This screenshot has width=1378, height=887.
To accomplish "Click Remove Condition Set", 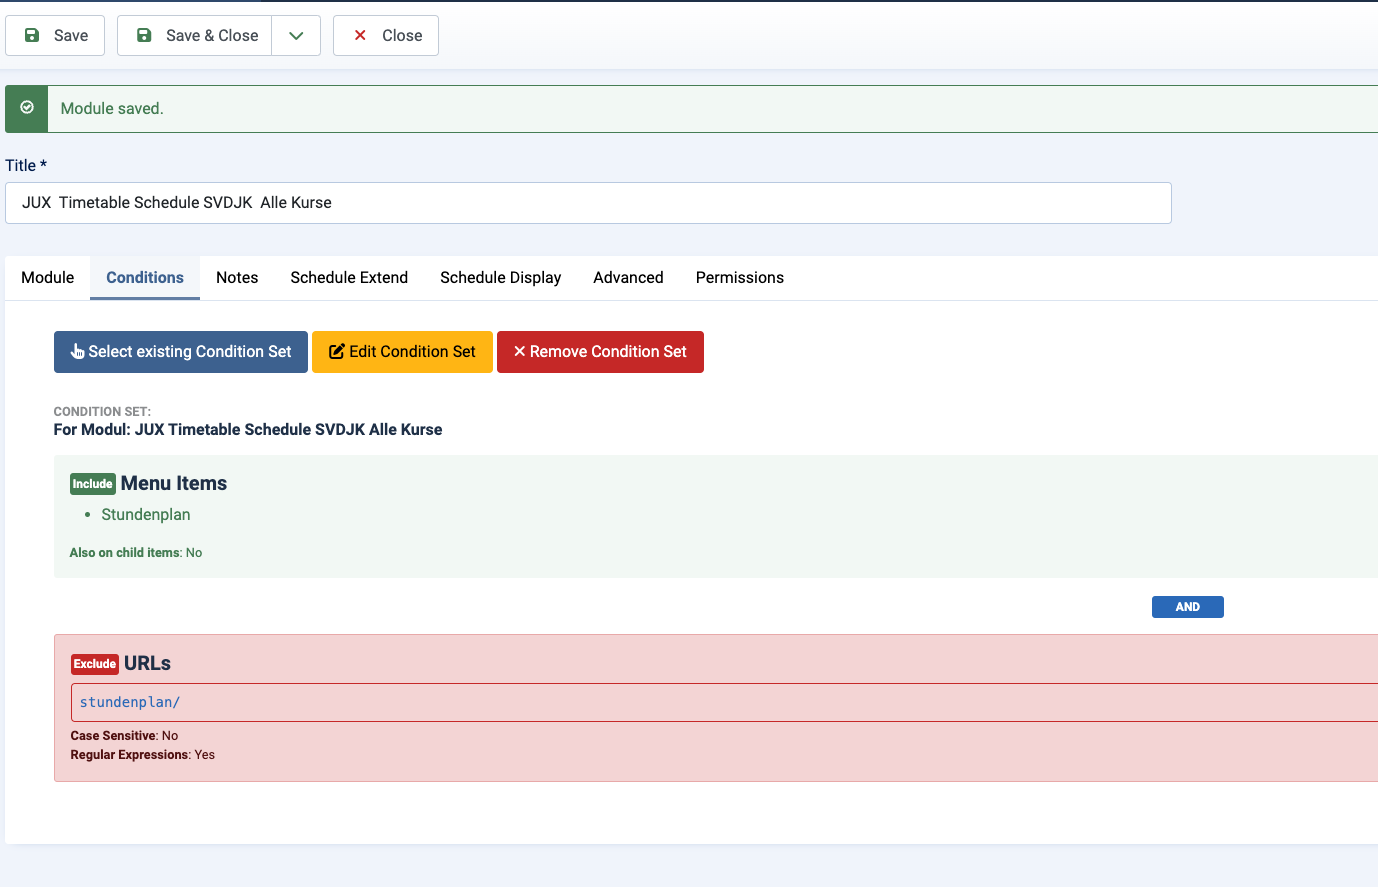I will (600, 352).
